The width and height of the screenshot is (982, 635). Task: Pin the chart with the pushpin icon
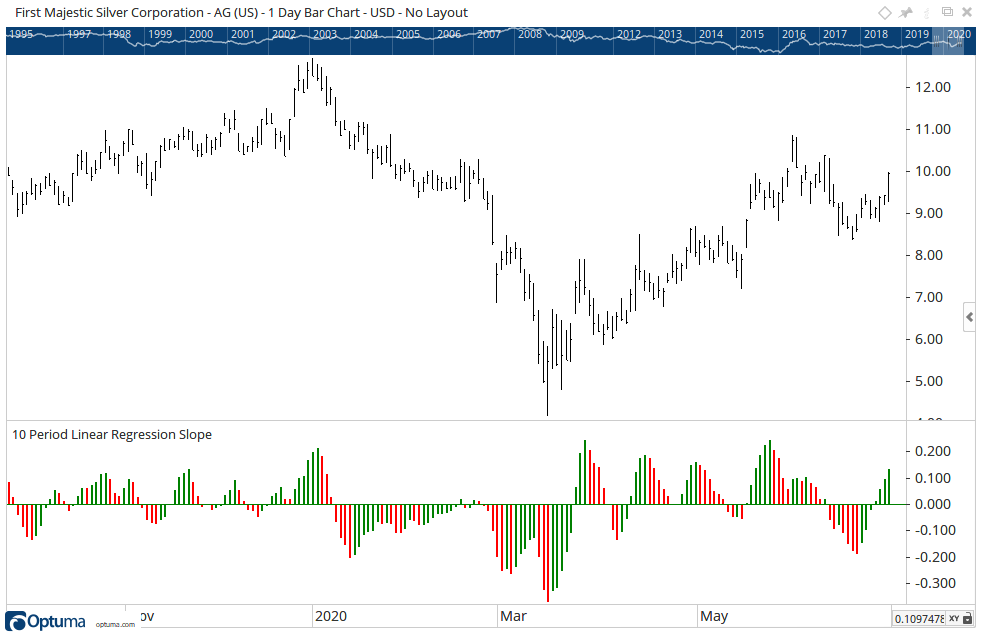tap(906, 13)
